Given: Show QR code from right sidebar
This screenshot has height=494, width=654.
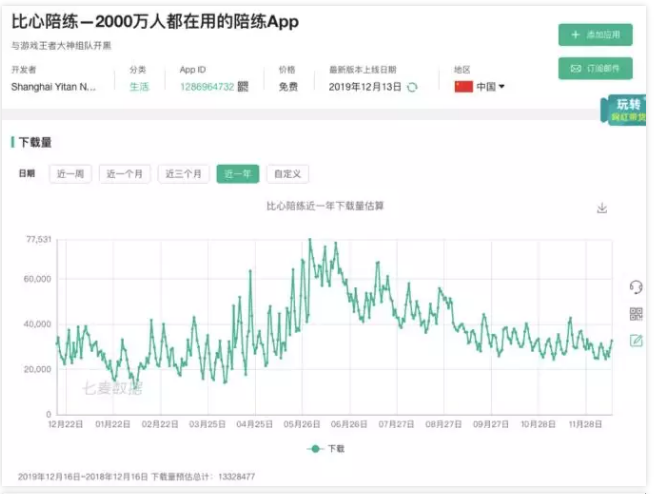Looking at the screenshot, I should 636,314.
